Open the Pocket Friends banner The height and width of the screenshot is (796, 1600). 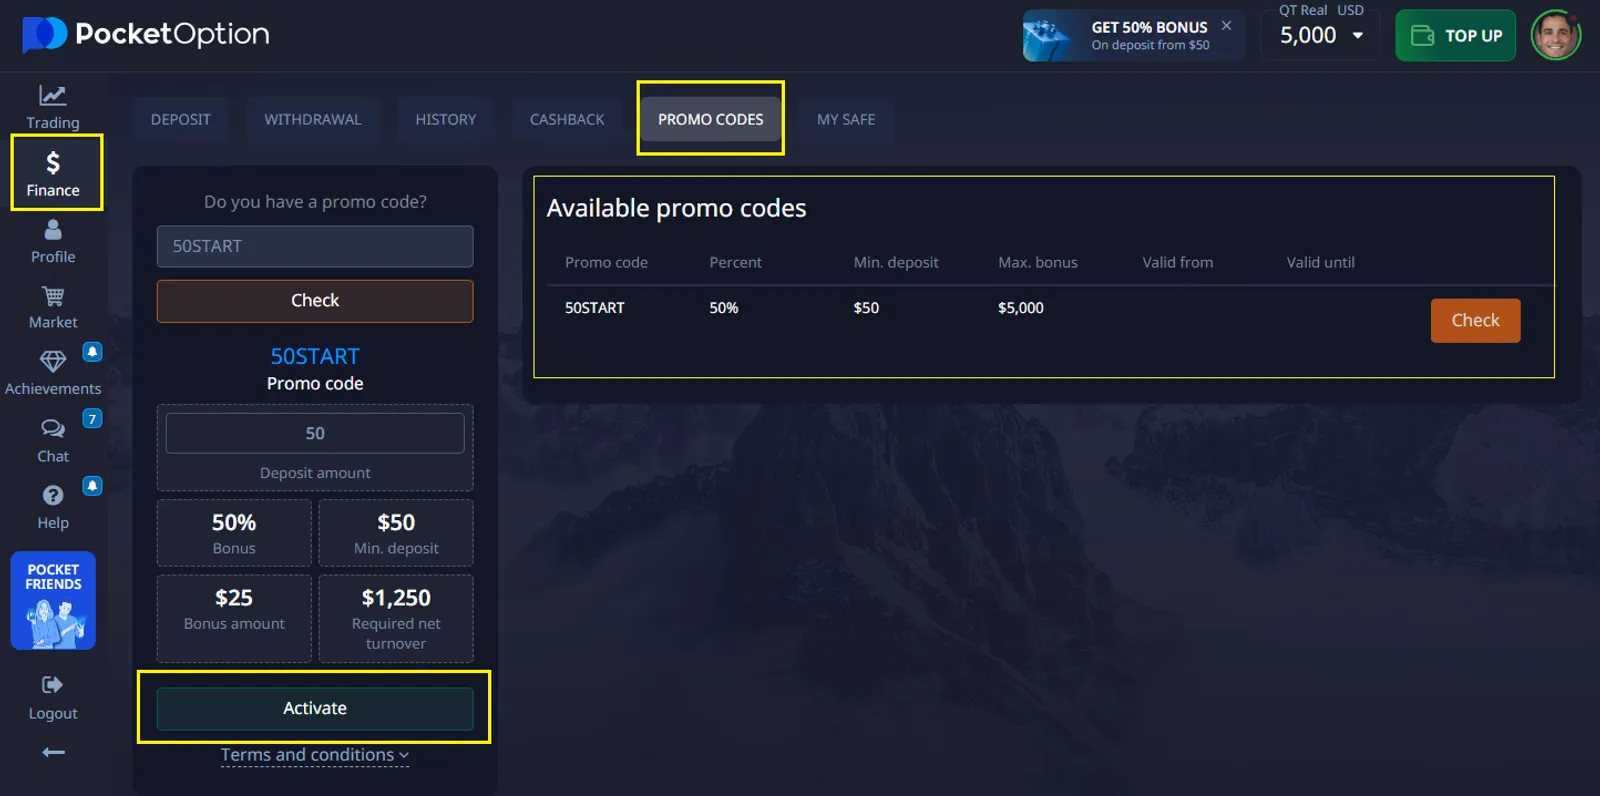tap(53, 600)
